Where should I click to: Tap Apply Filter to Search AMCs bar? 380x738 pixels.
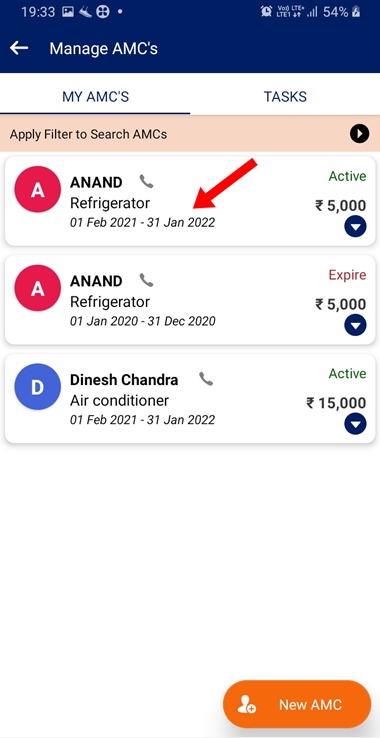coord(190,134)
